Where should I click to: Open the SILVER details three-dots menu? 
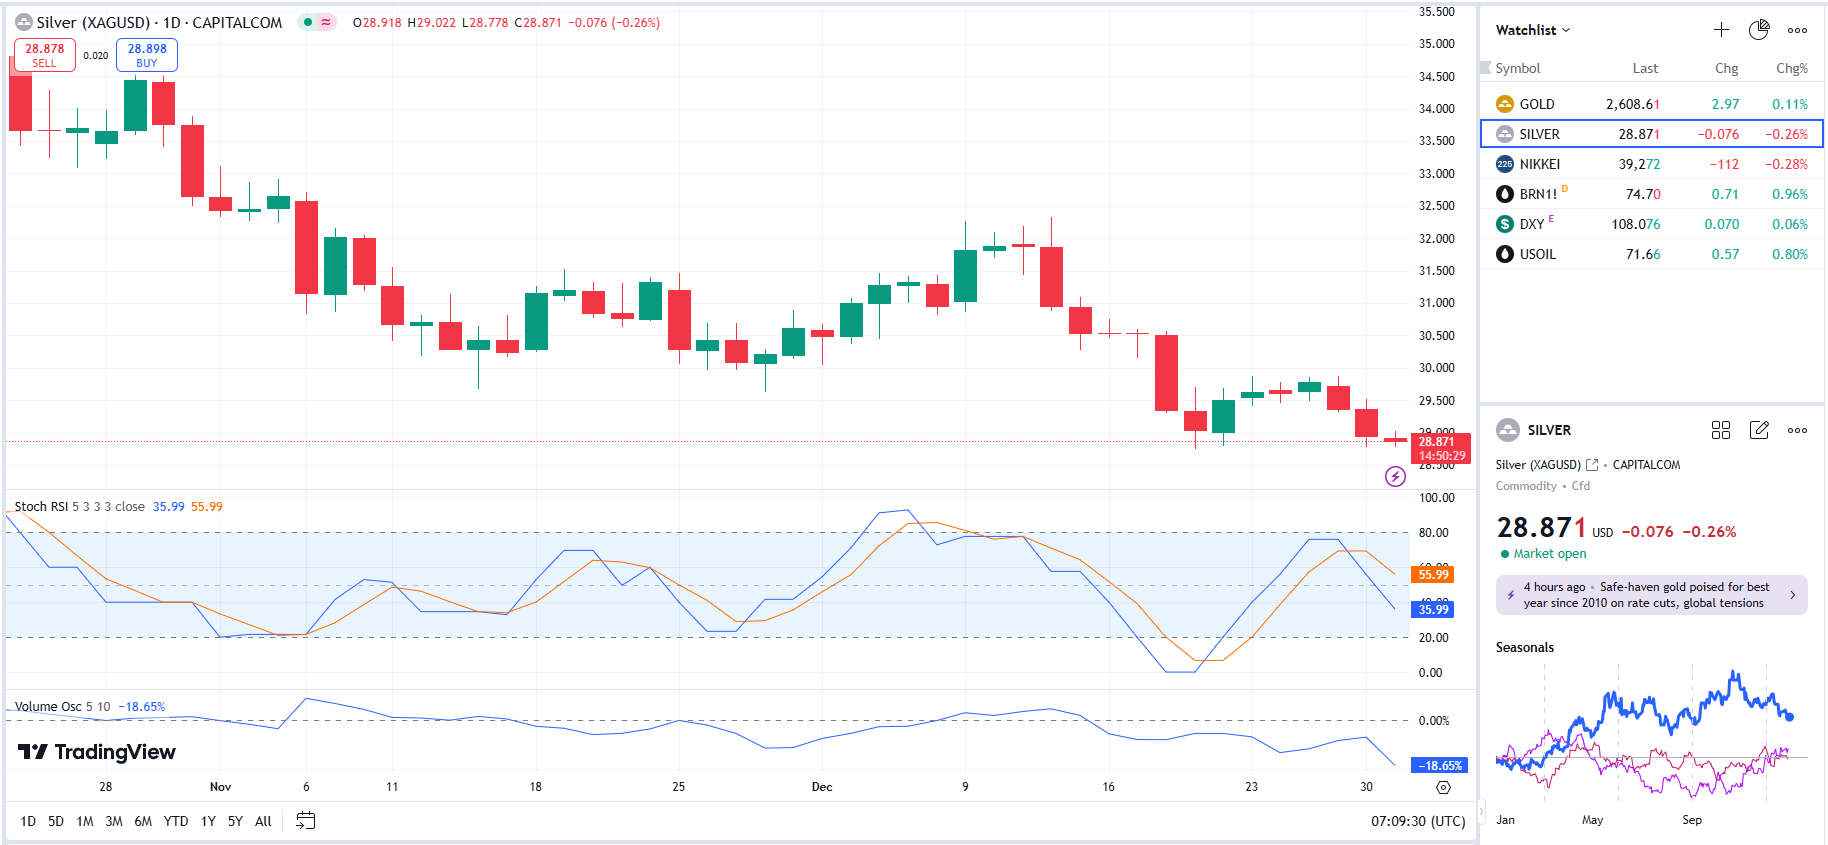[x=1797, y=430]
